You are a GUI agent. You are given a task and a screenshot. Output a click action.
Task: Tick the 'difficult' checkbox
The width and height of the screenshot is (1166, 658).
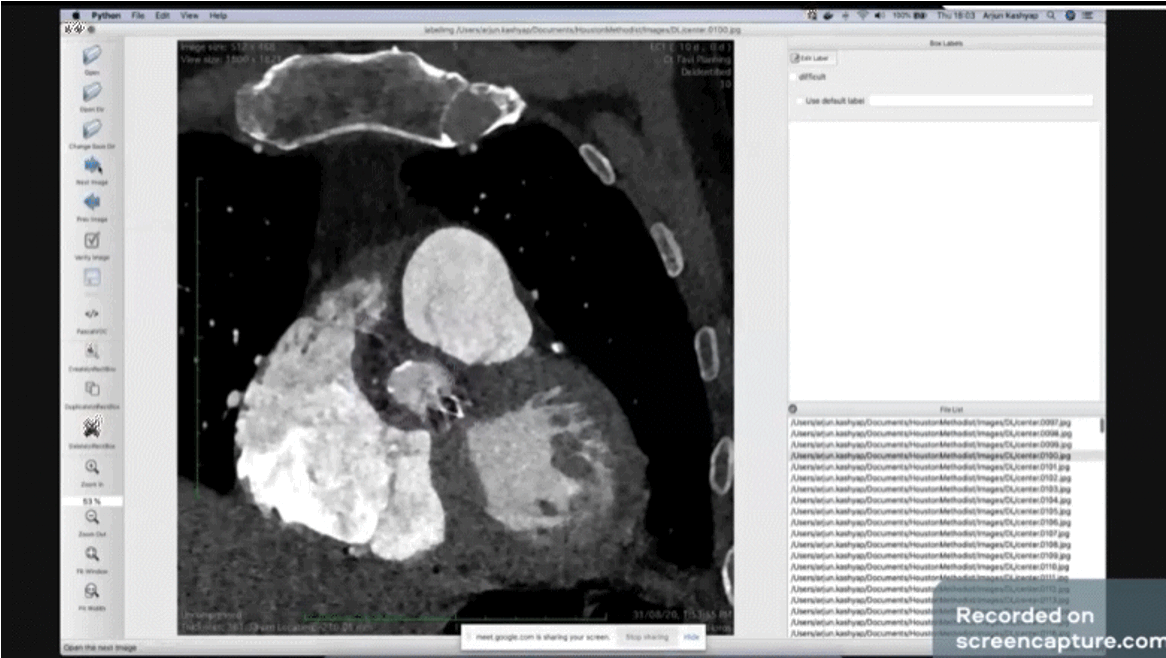tap(794, 77)
